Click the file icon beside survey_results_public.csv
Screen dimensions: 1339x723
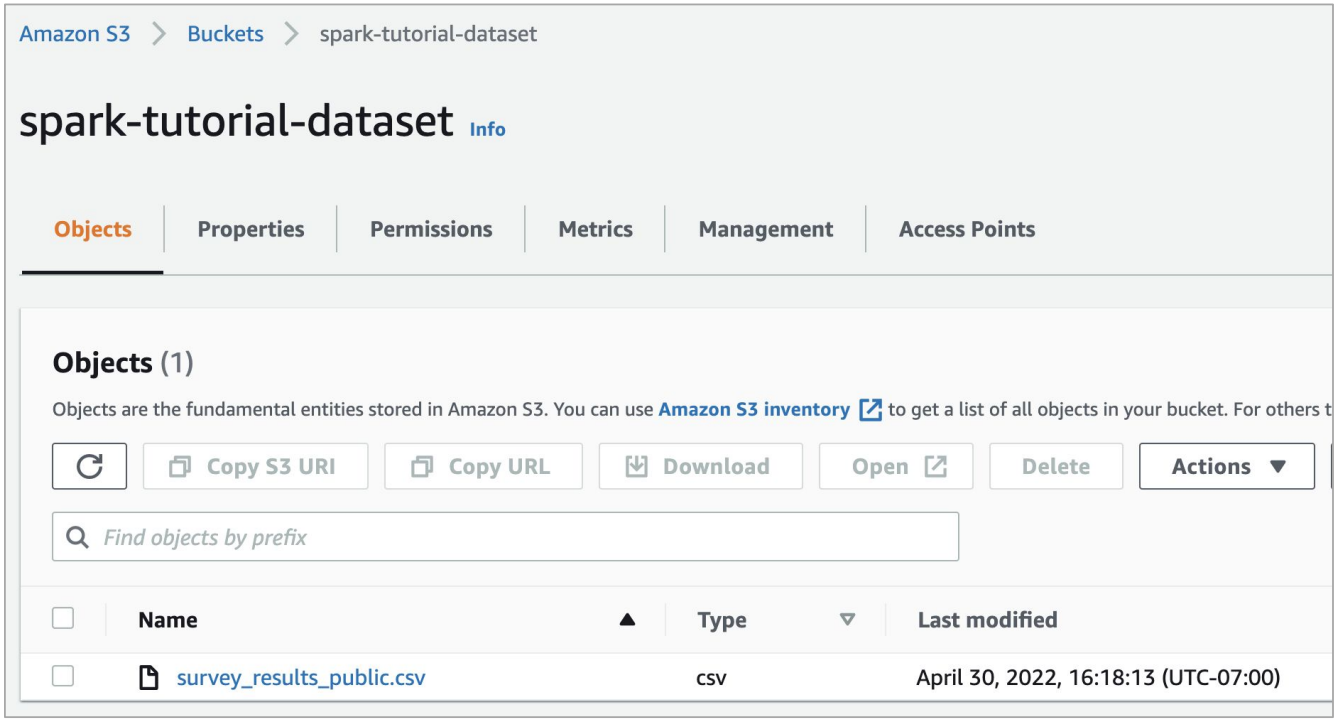(149, 678)
